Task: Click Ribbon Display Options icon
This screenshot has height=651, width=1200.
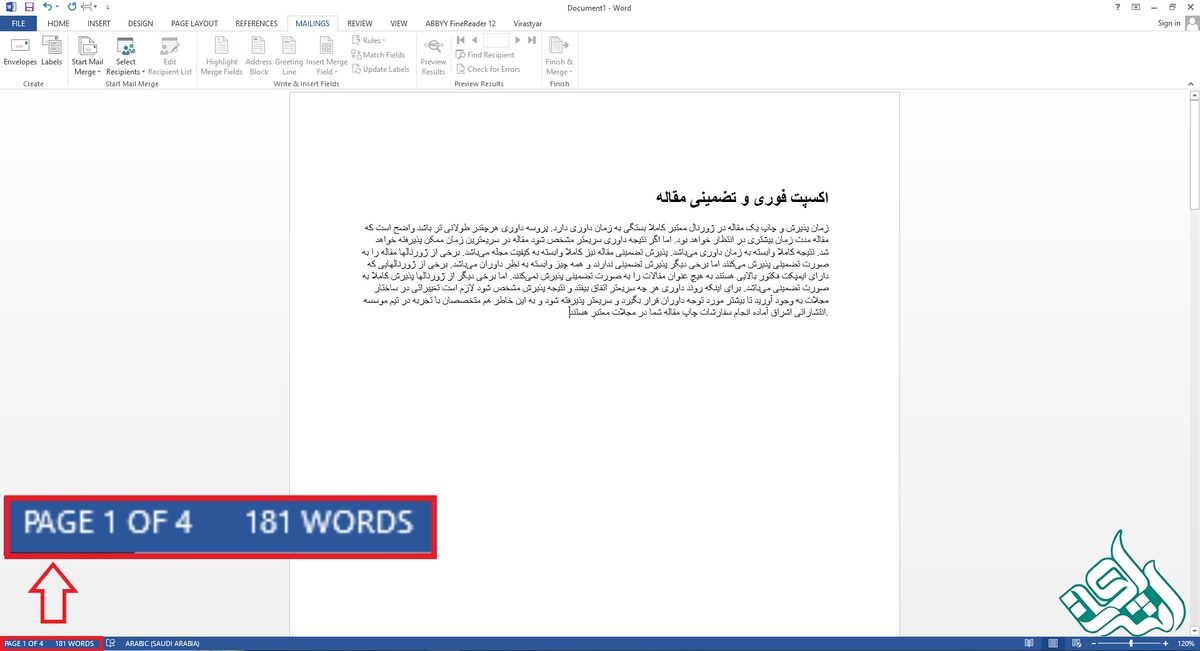Action: (1136, 7)
